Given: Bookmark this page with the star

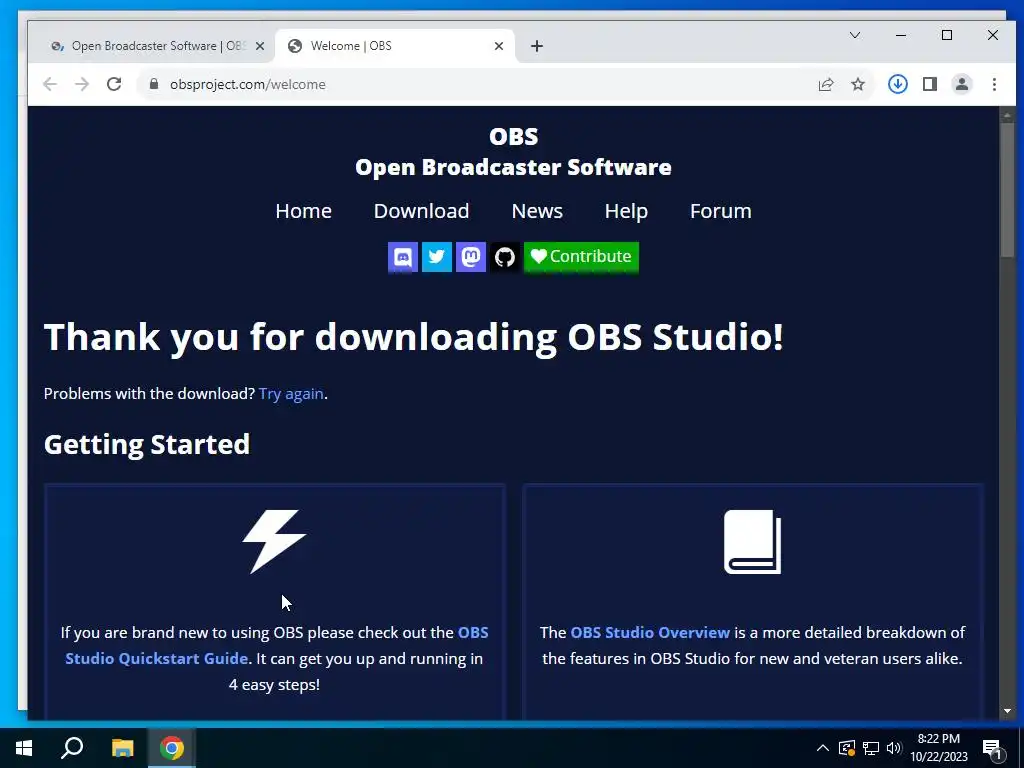Looking at the screenshot, I should click(x=858, y=84).
